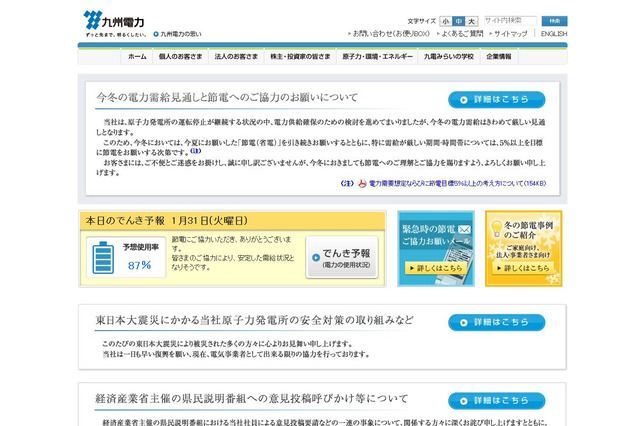This screenshot has width=640, height=426.
Task: Open the 九電みらいの学校 menu
Action: click(449, 57)
